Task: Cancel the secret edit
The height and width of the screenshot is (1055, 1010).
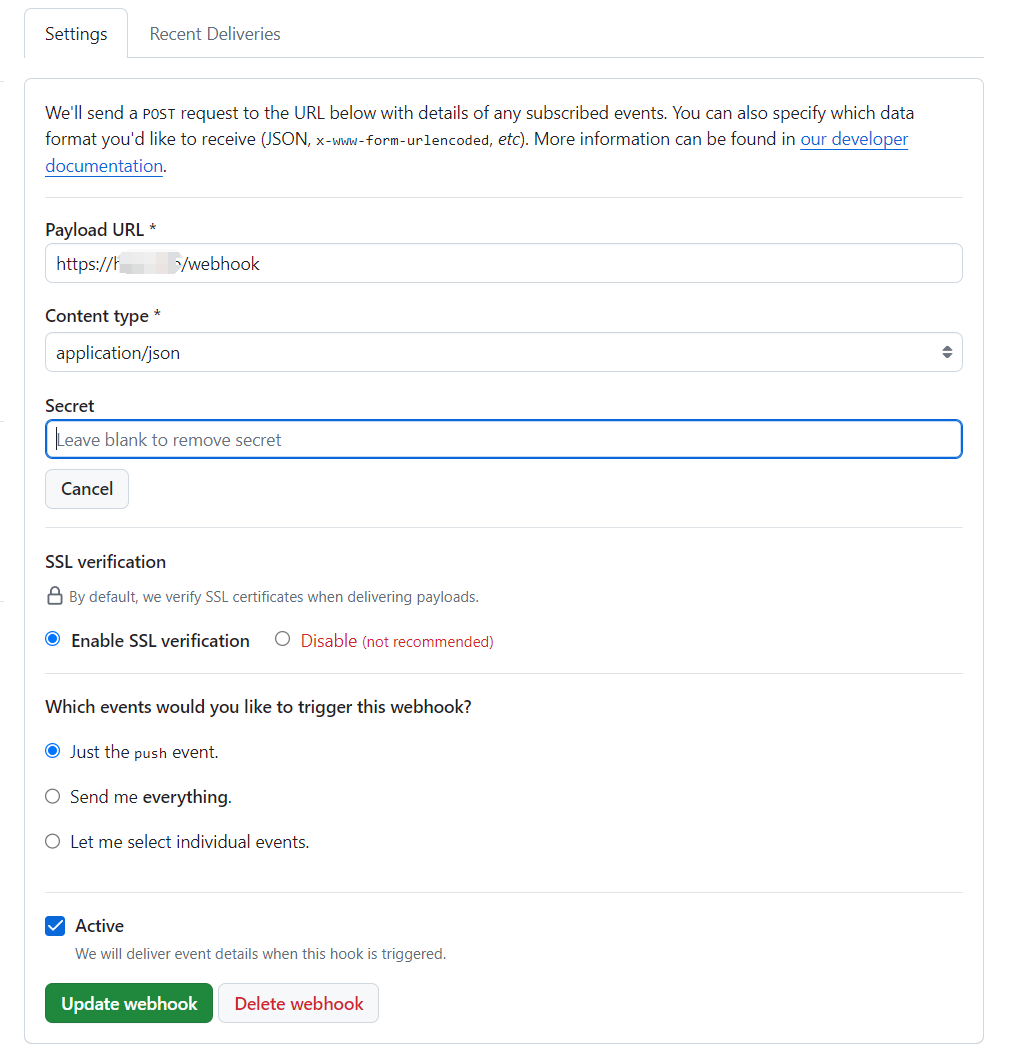Action: tap(87, 489)
